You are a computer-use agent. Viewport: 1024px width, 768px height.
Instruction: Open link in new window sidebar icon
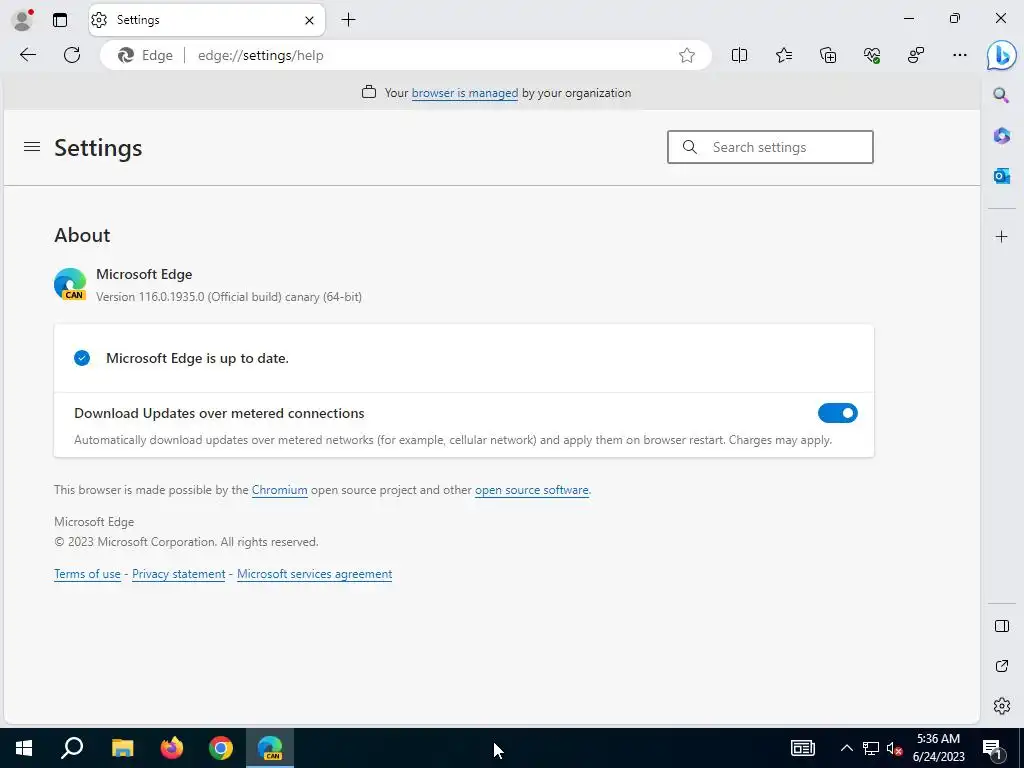[x=1001, y=666]
